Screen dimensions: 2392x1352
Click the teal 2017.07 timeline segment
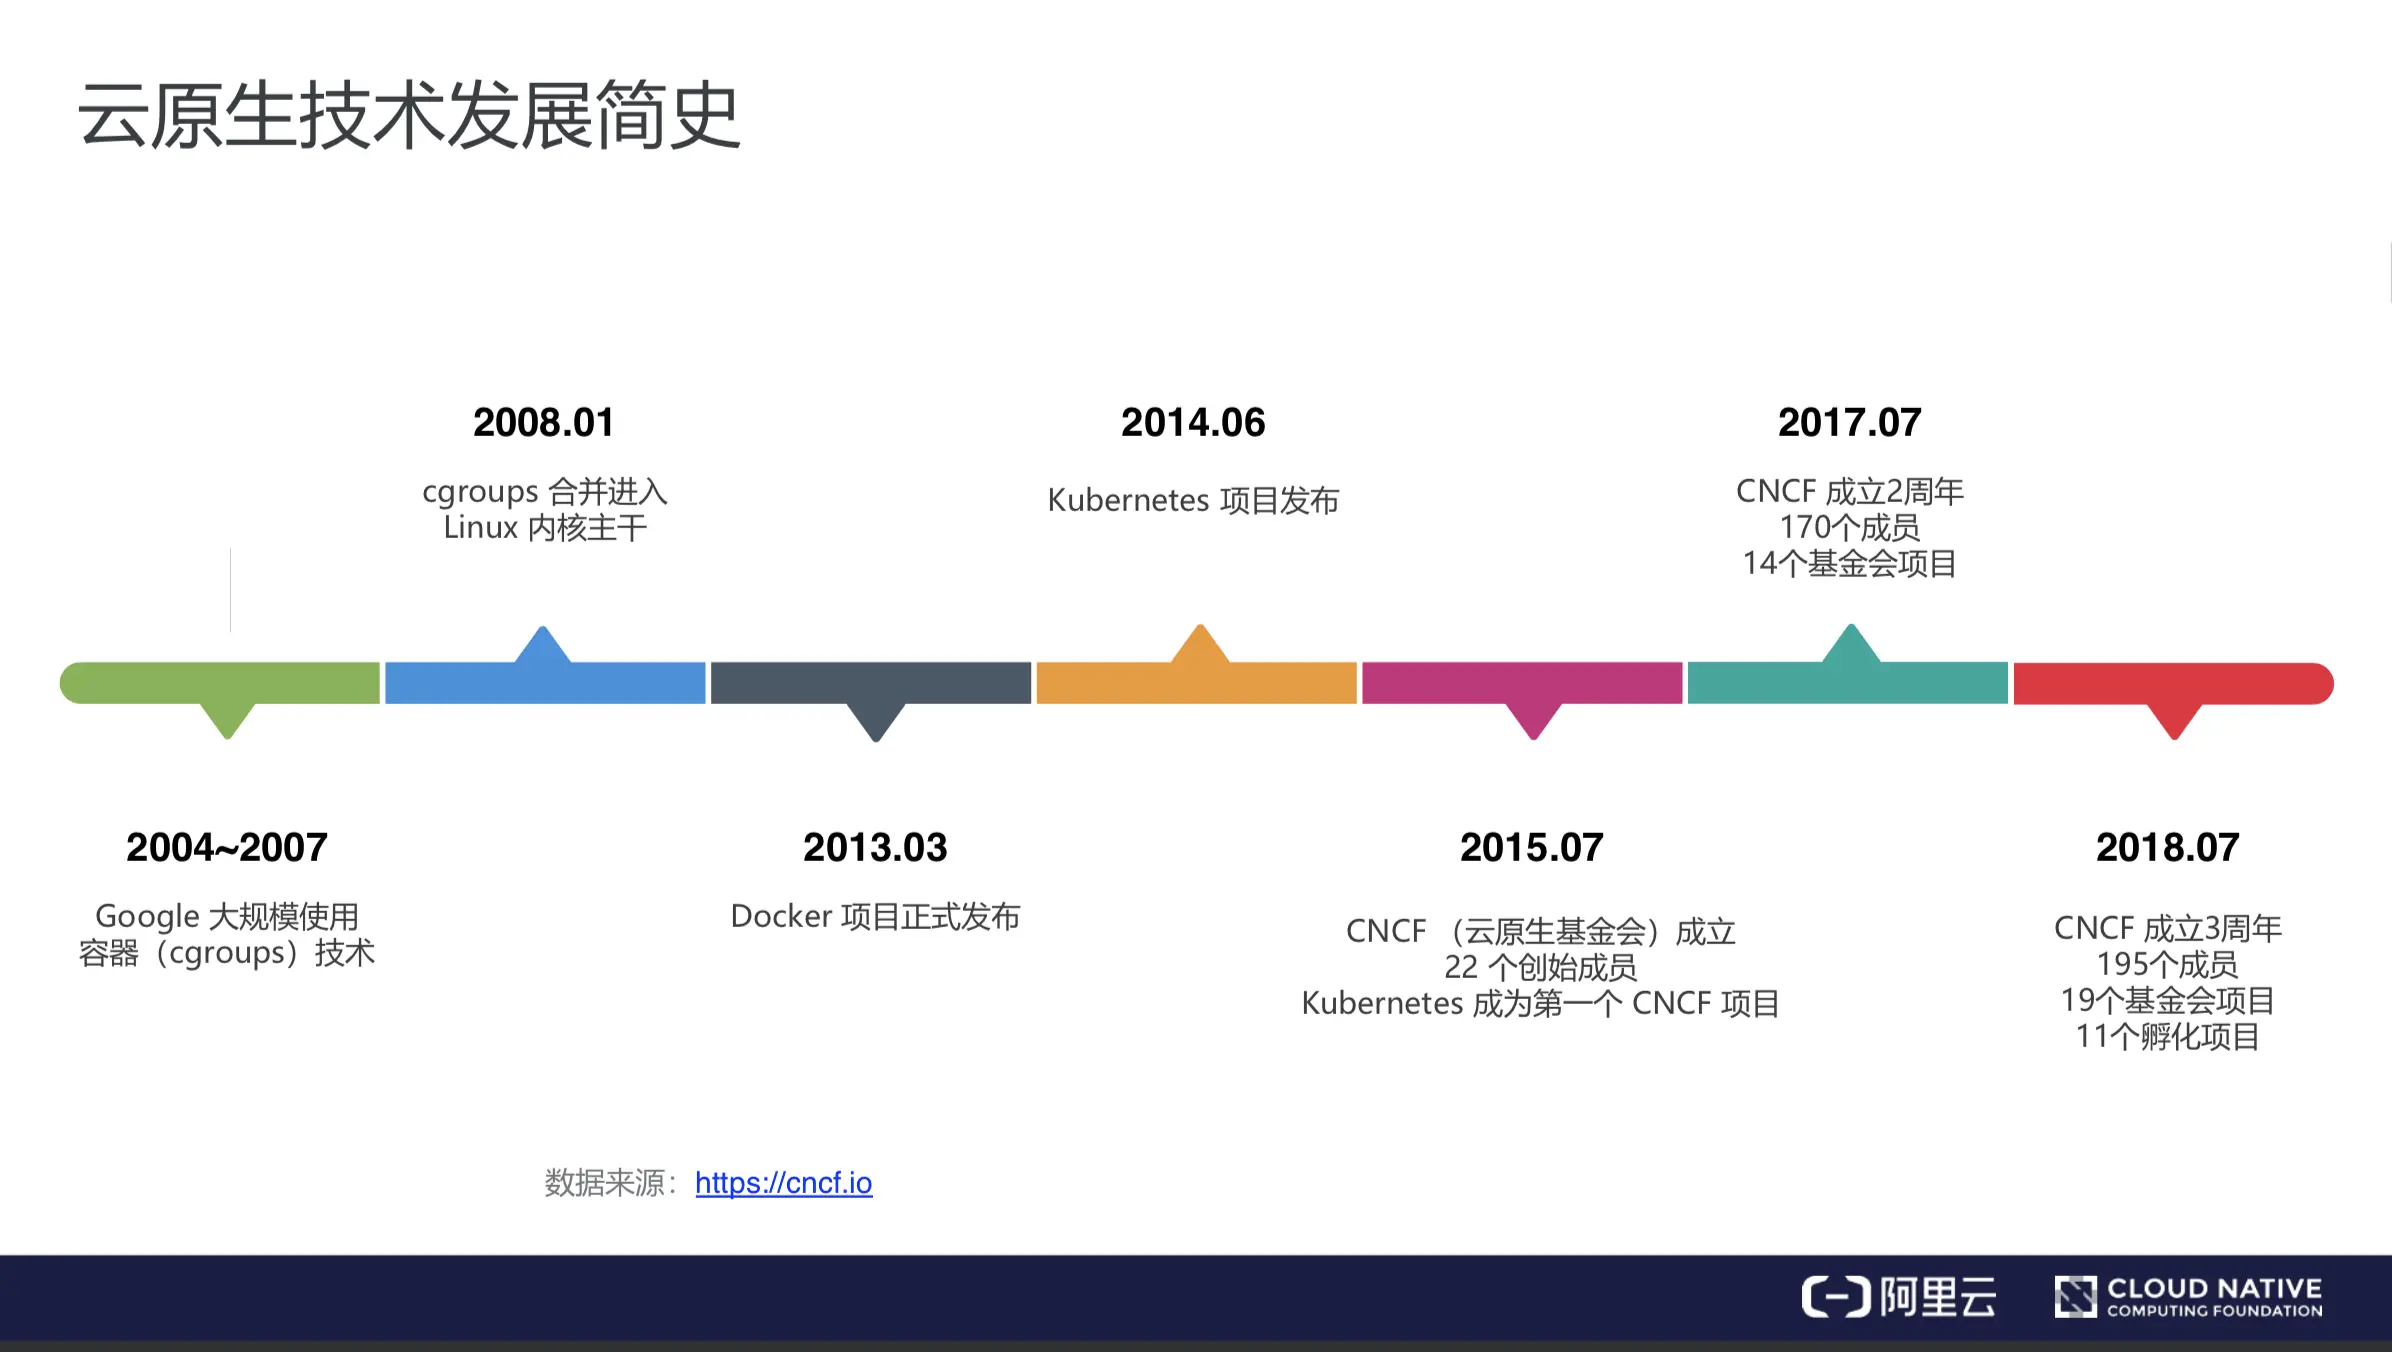(x=1847, y=683)
